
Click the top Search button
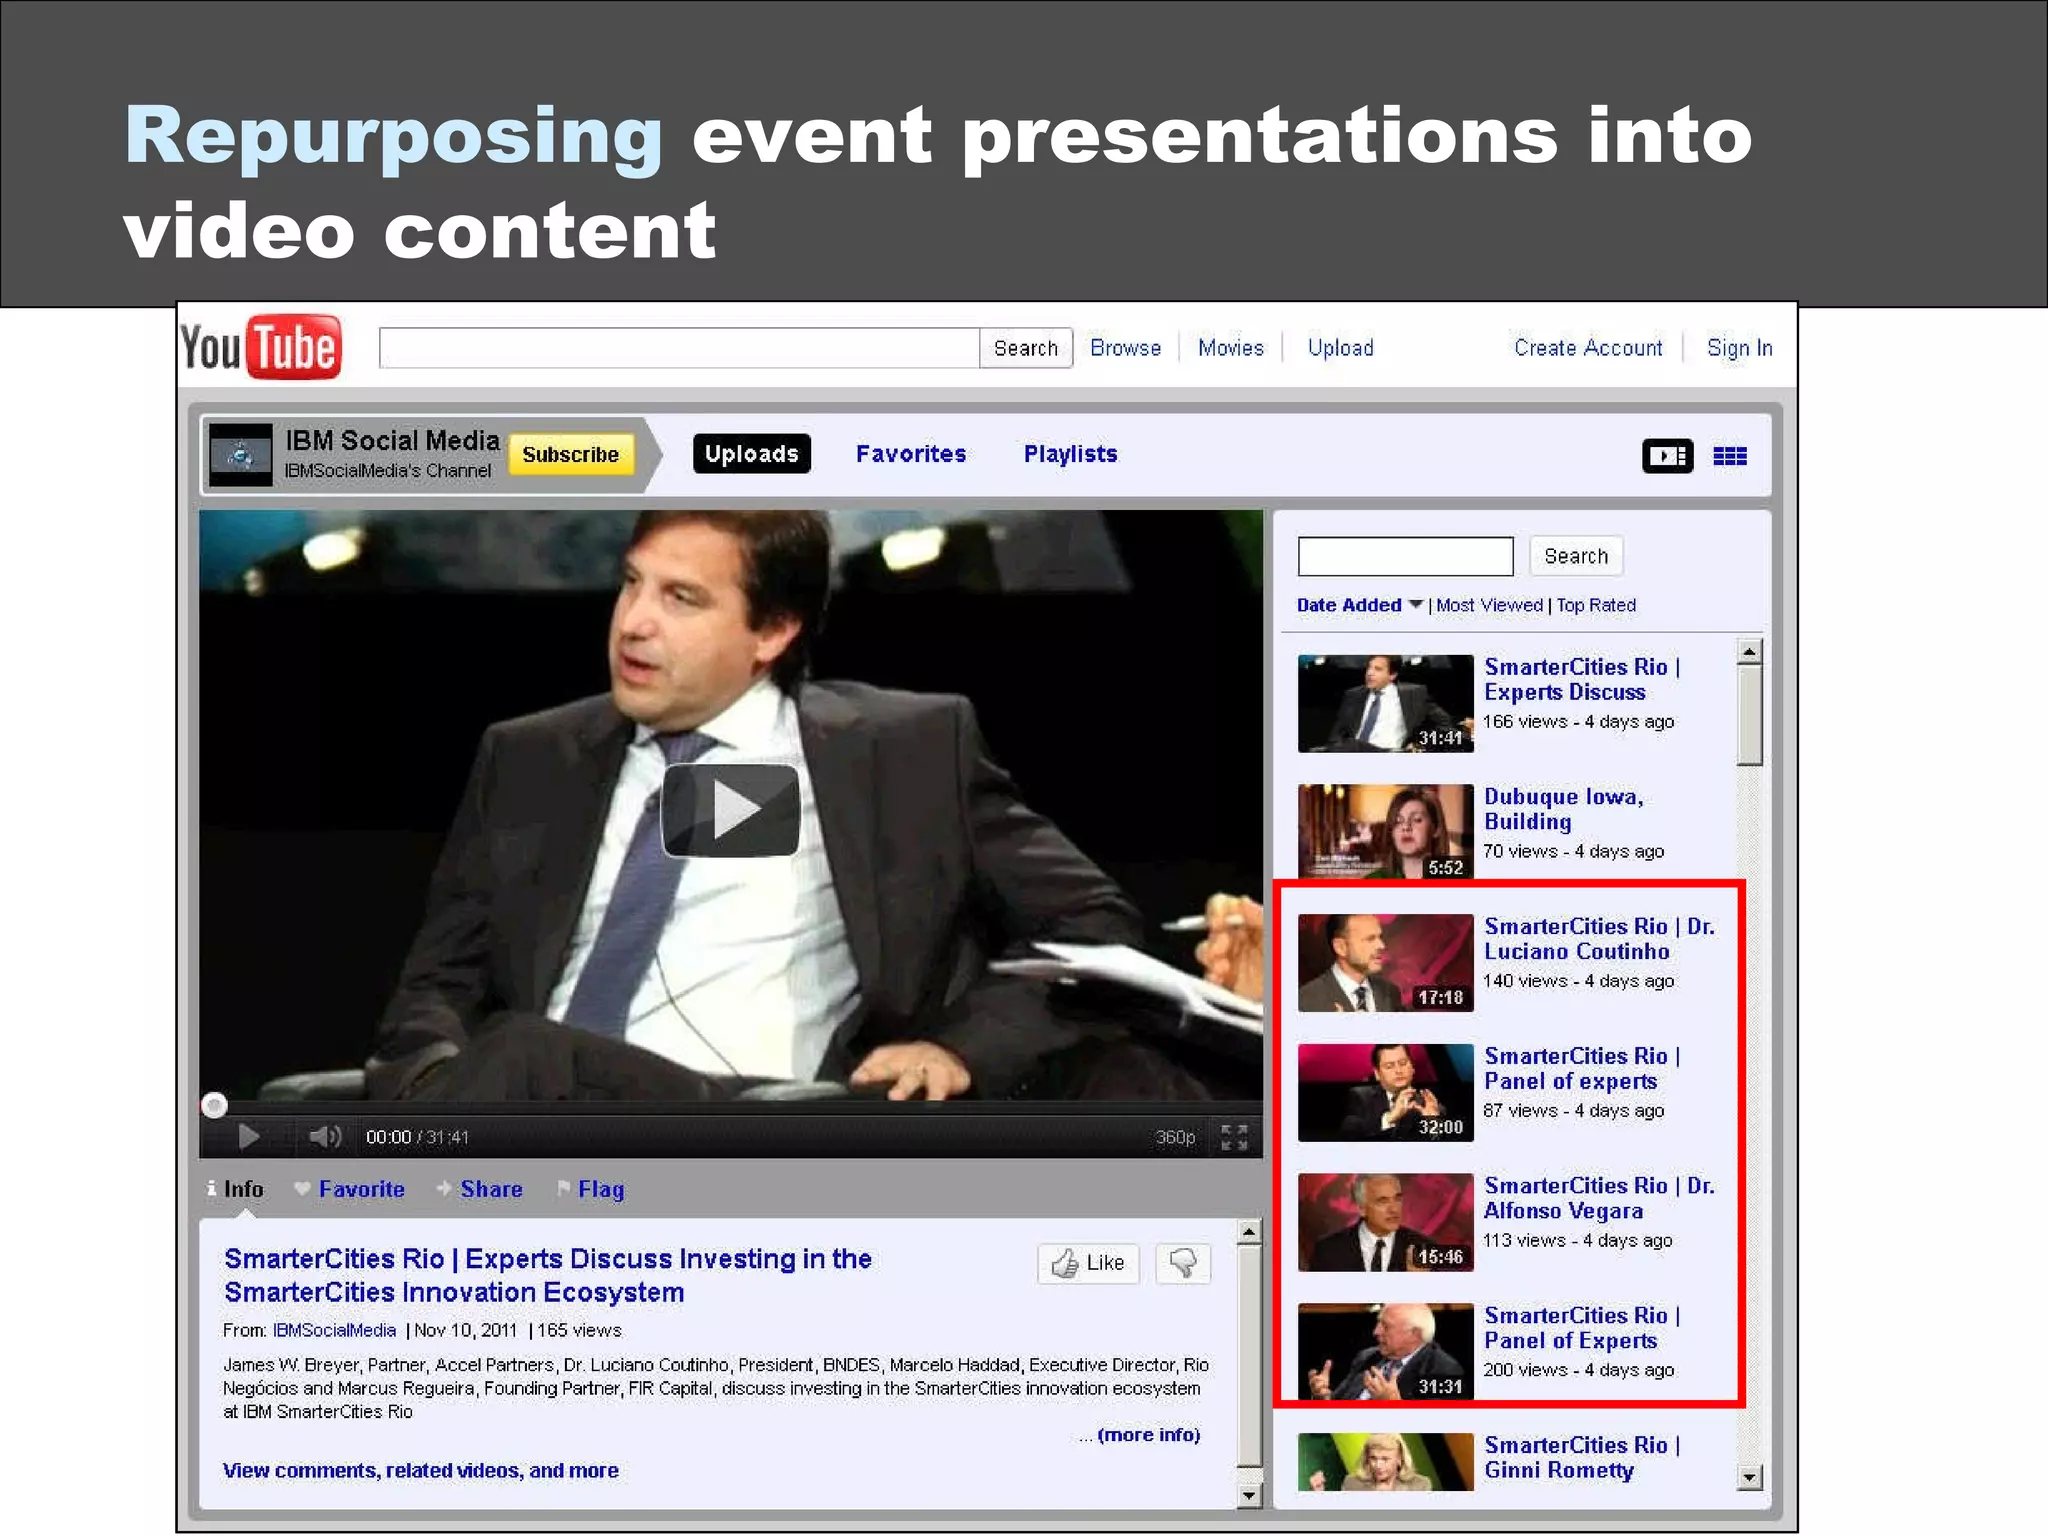click(x=1026, y=348)
